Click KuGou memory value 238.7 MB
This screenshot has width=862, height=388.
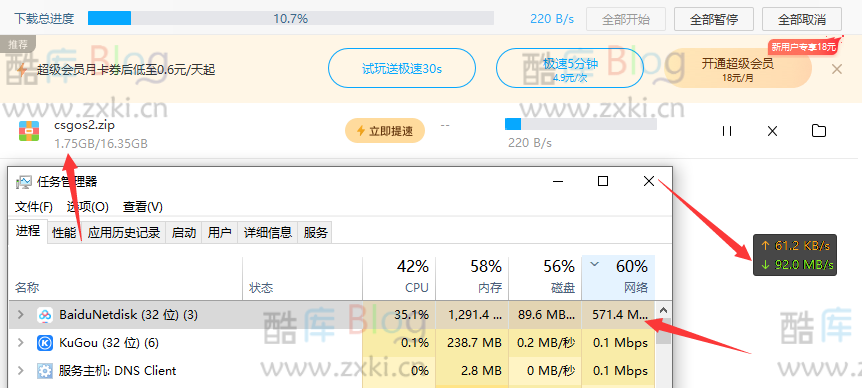[475, 343]
